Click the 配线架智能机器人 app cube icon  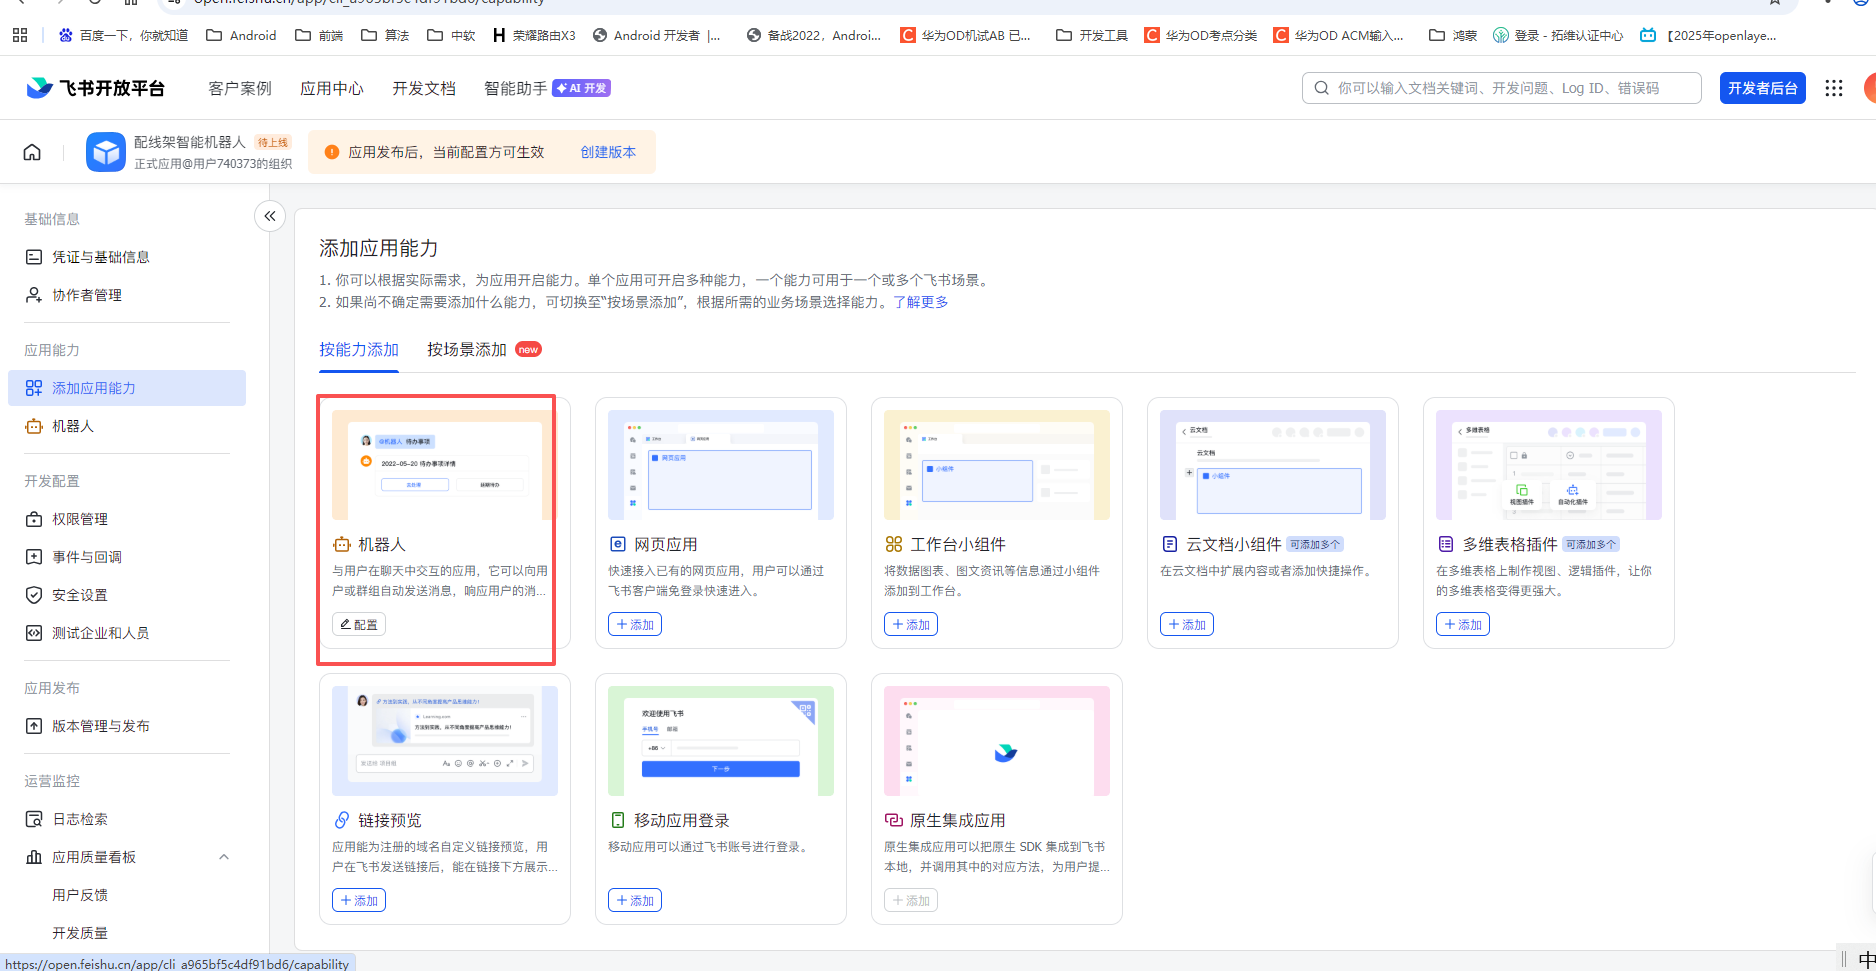click(x=106, y=152)
